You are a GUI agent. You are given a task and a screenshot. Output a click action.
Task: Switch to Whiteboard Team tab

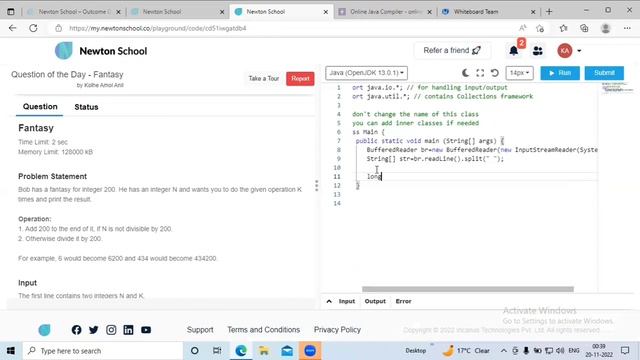[x=489, y=12]
